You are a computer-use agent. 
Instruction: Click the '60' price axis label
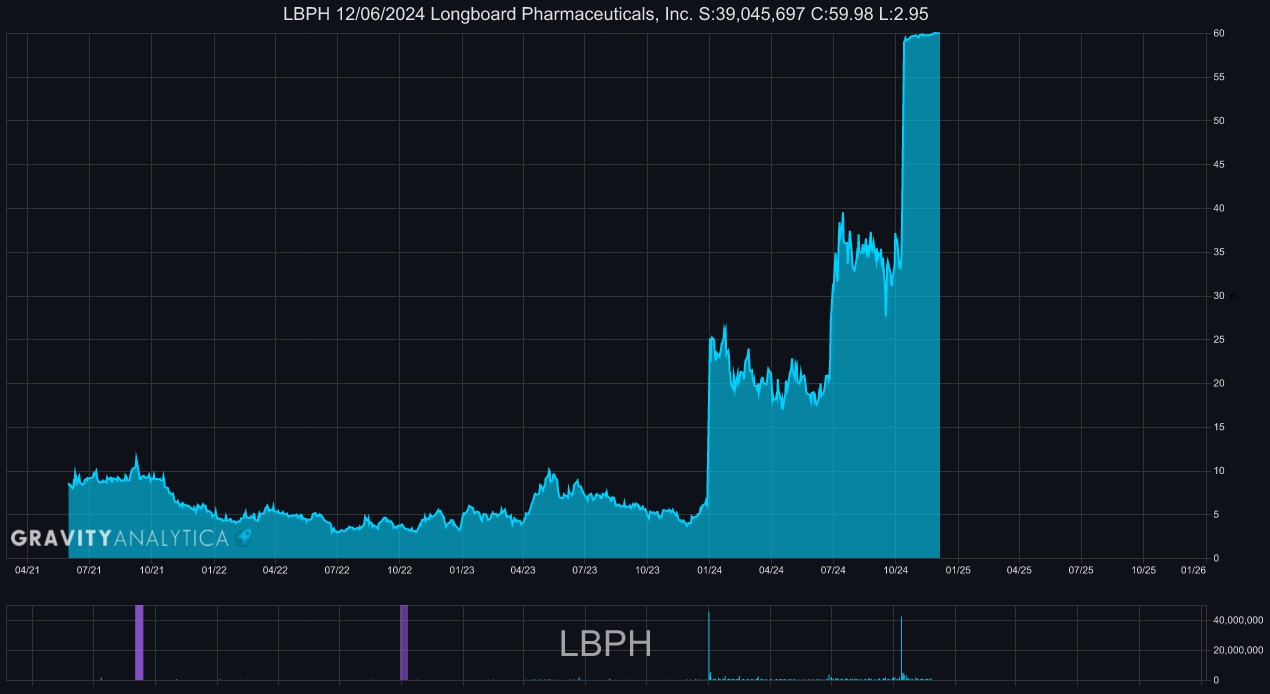click(1219, 33)
